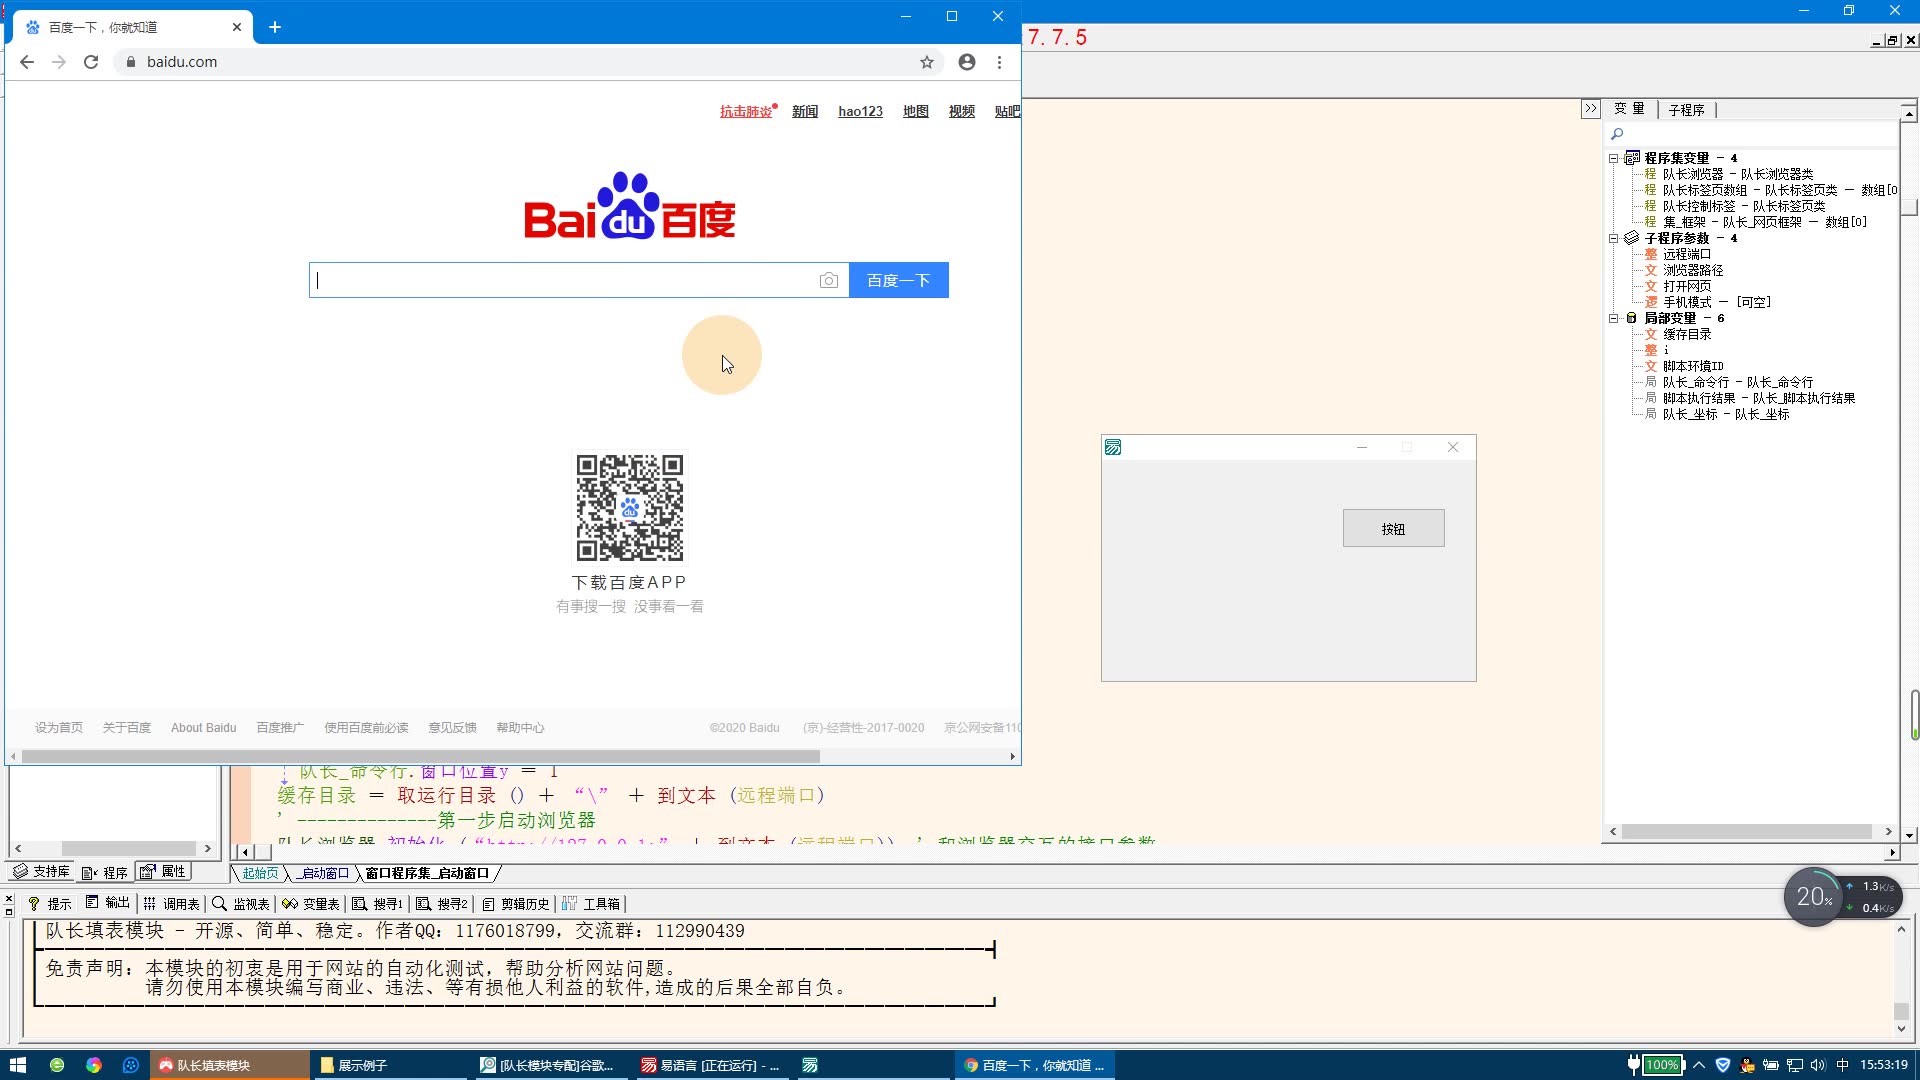Reload the baidu.com page
This screenshot has width=1920, height=1080.
click(x=91, y=62)
